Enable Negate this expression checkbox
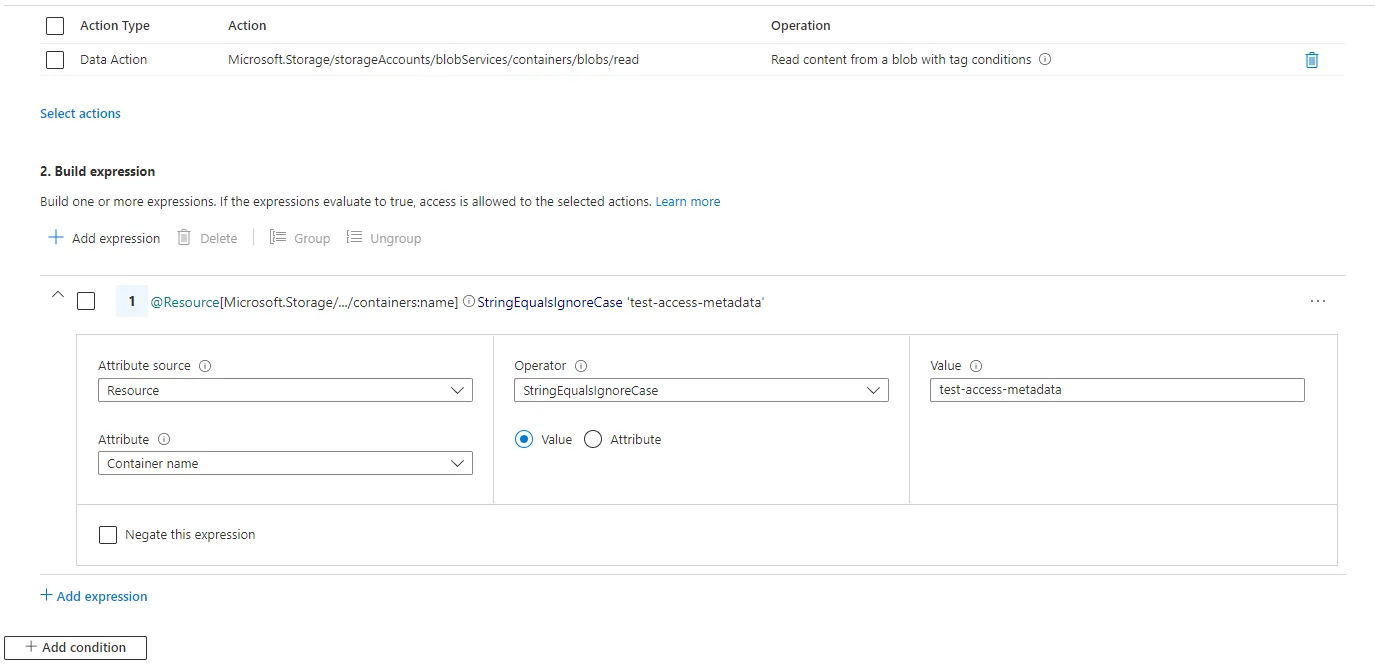 (x=108, y=535)
